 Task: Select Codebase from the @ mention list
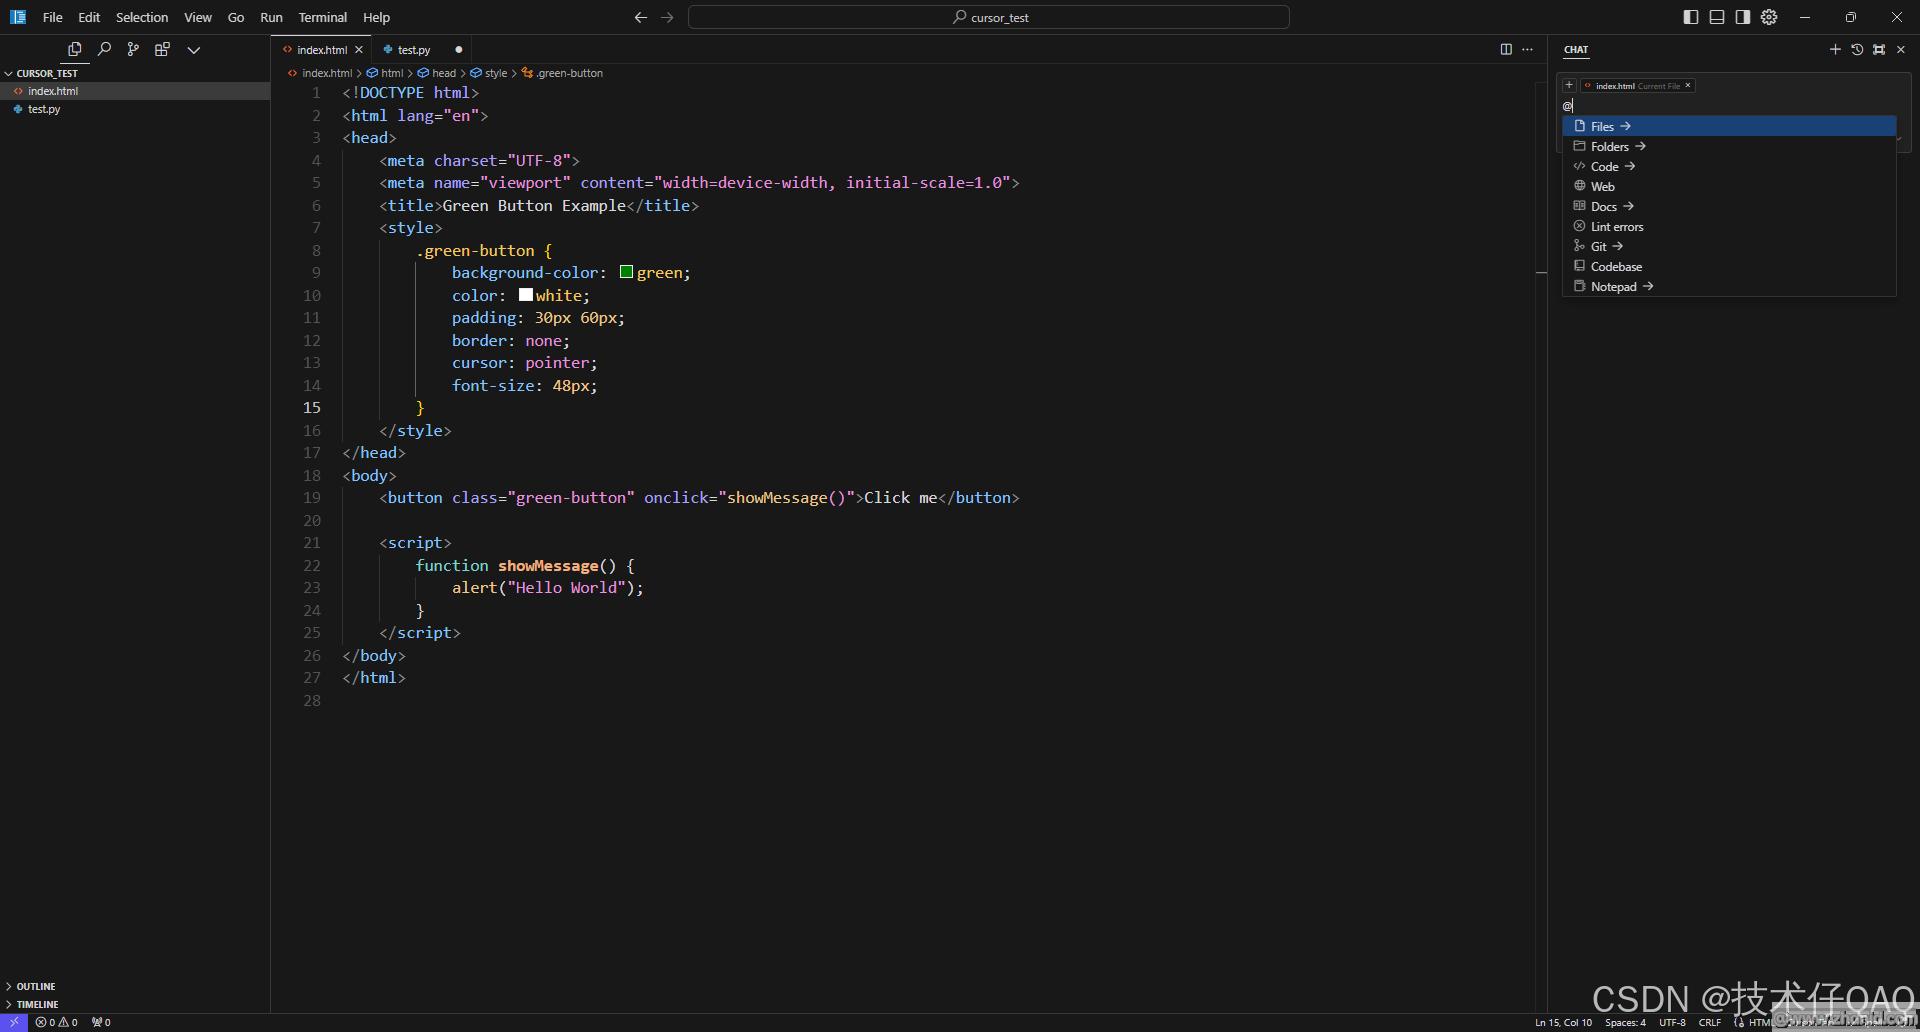point(1616,267)
